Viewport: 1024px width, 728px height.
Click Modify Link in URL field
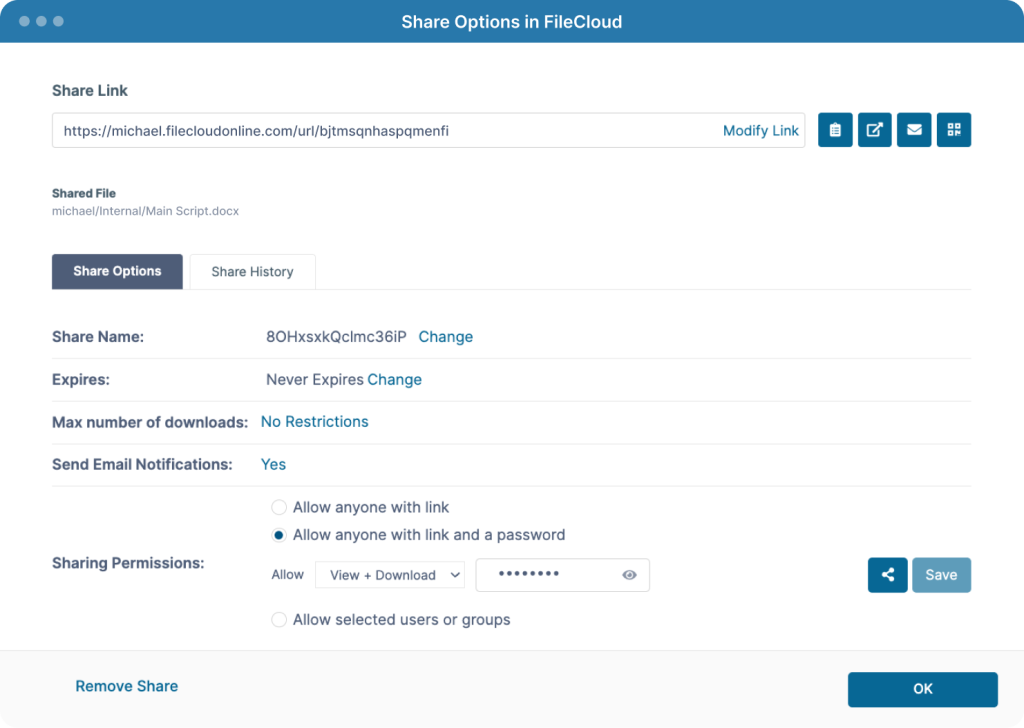click(760, 131)
